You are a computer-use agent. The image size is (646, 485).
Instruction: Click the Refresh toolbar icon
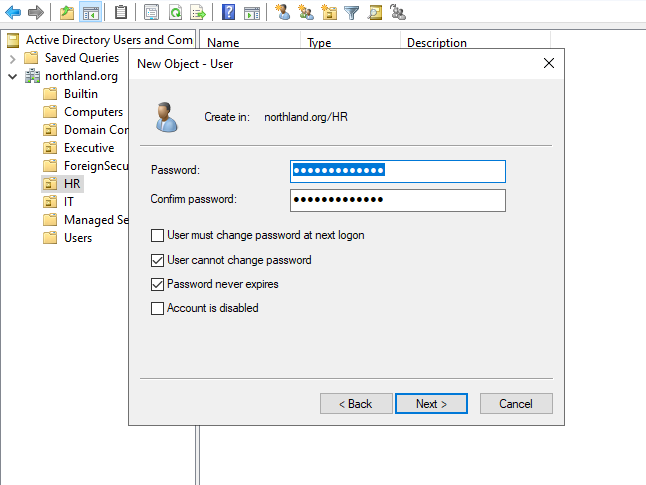[x=175, y=13]
